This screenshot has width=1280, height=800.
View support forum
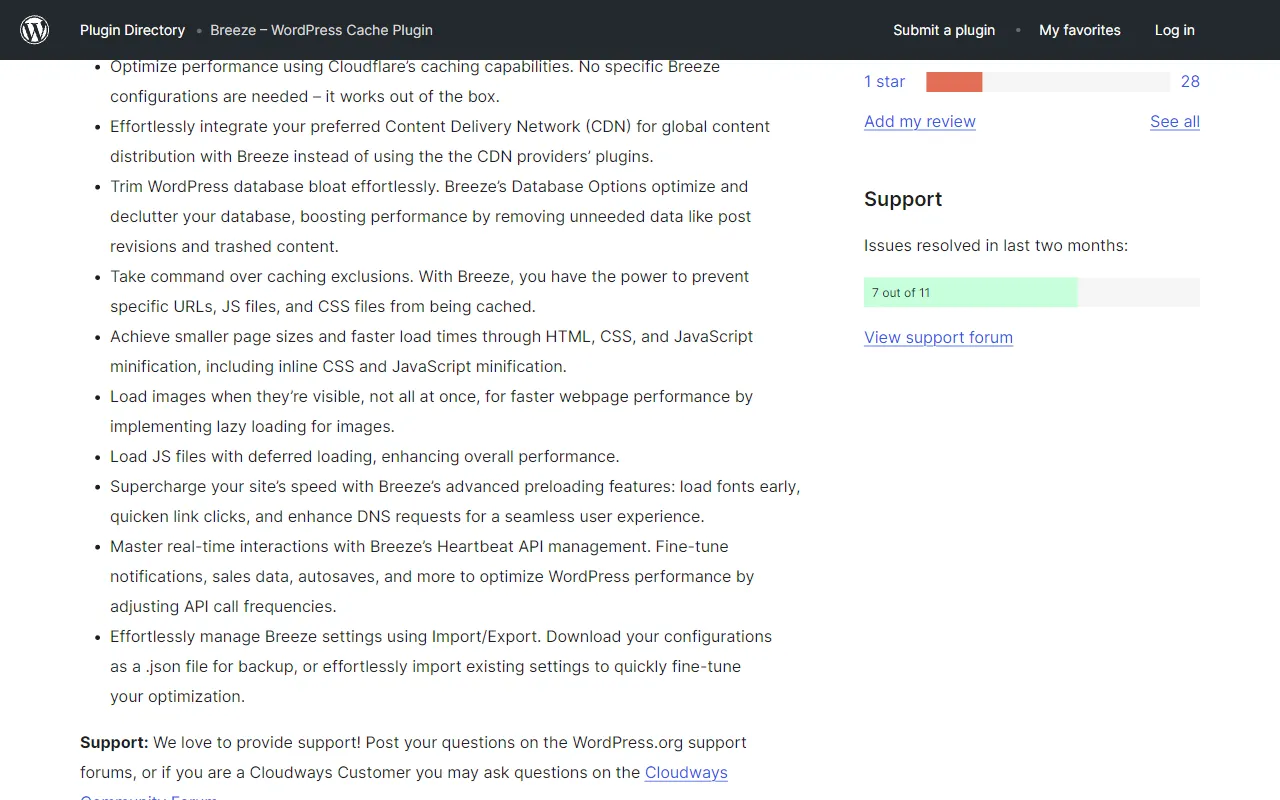click(x=938, y=338)
